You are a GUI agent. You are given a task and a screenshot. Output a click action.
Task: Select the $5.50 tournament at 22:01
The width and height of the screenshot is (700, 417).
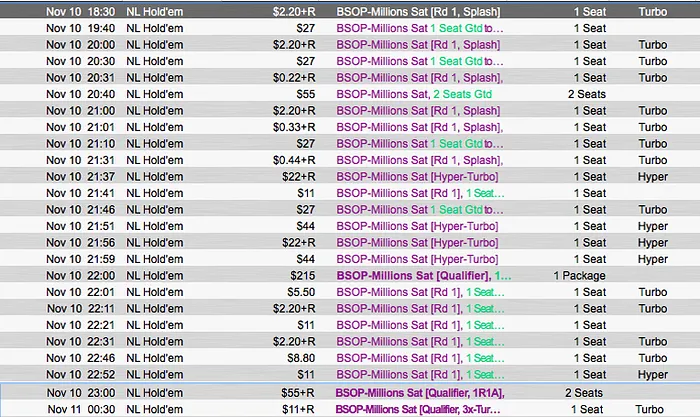pos(350,292)
